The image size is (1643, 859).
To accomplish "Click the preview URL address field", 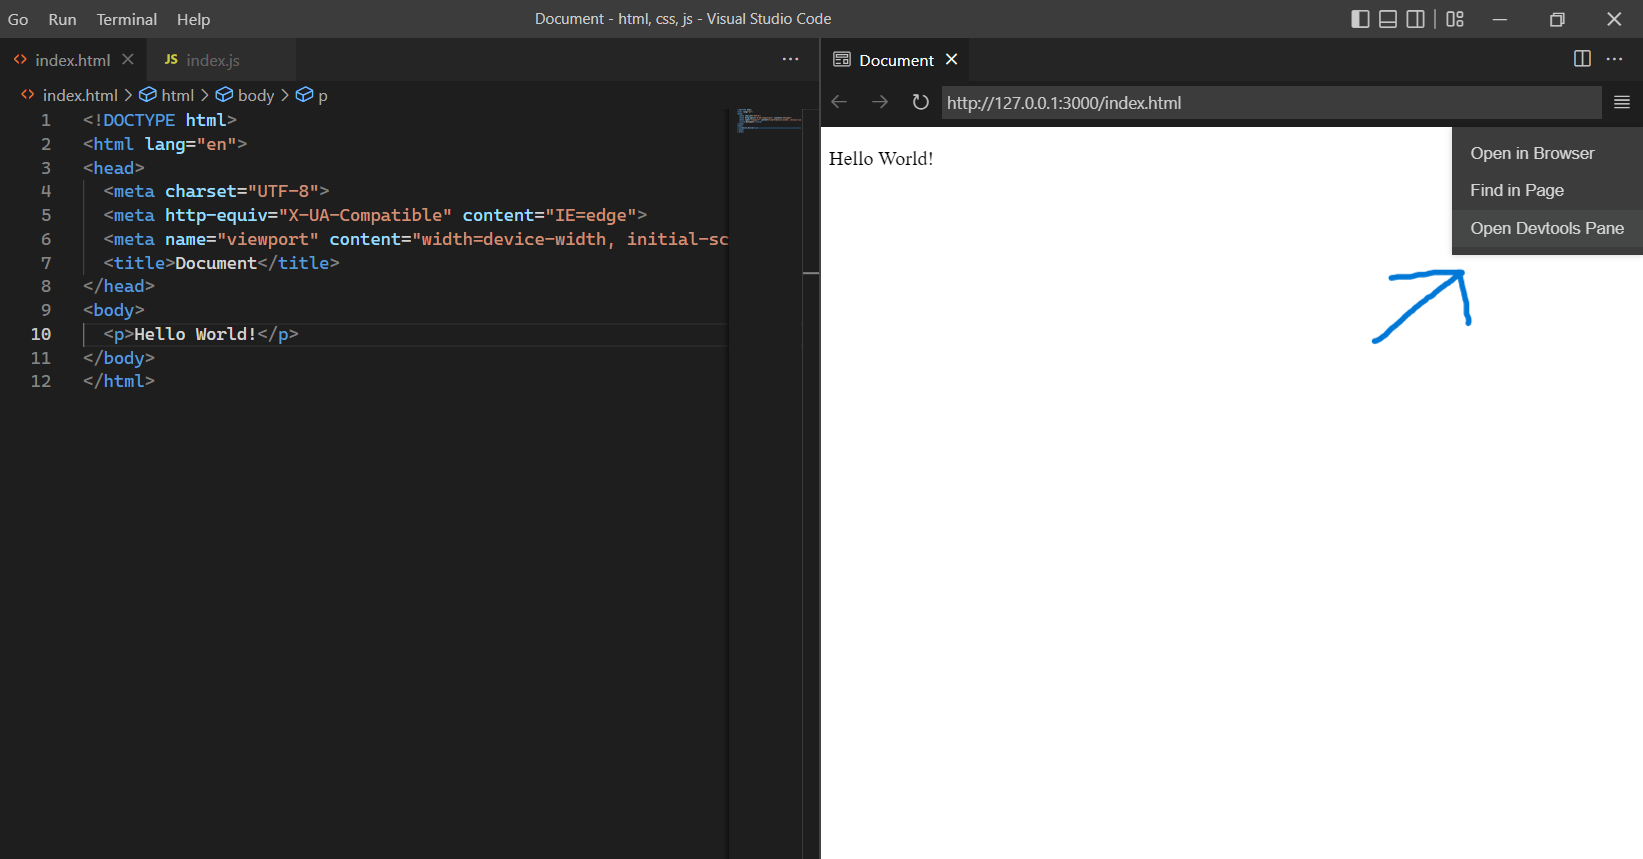I will [1270, 102].
